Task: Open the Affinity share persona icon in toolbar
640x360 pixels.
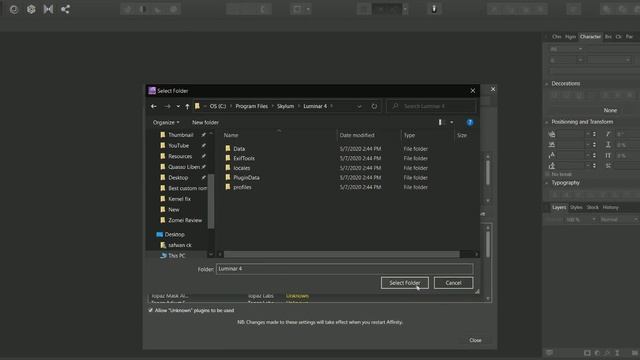Action: pos(65,9)
